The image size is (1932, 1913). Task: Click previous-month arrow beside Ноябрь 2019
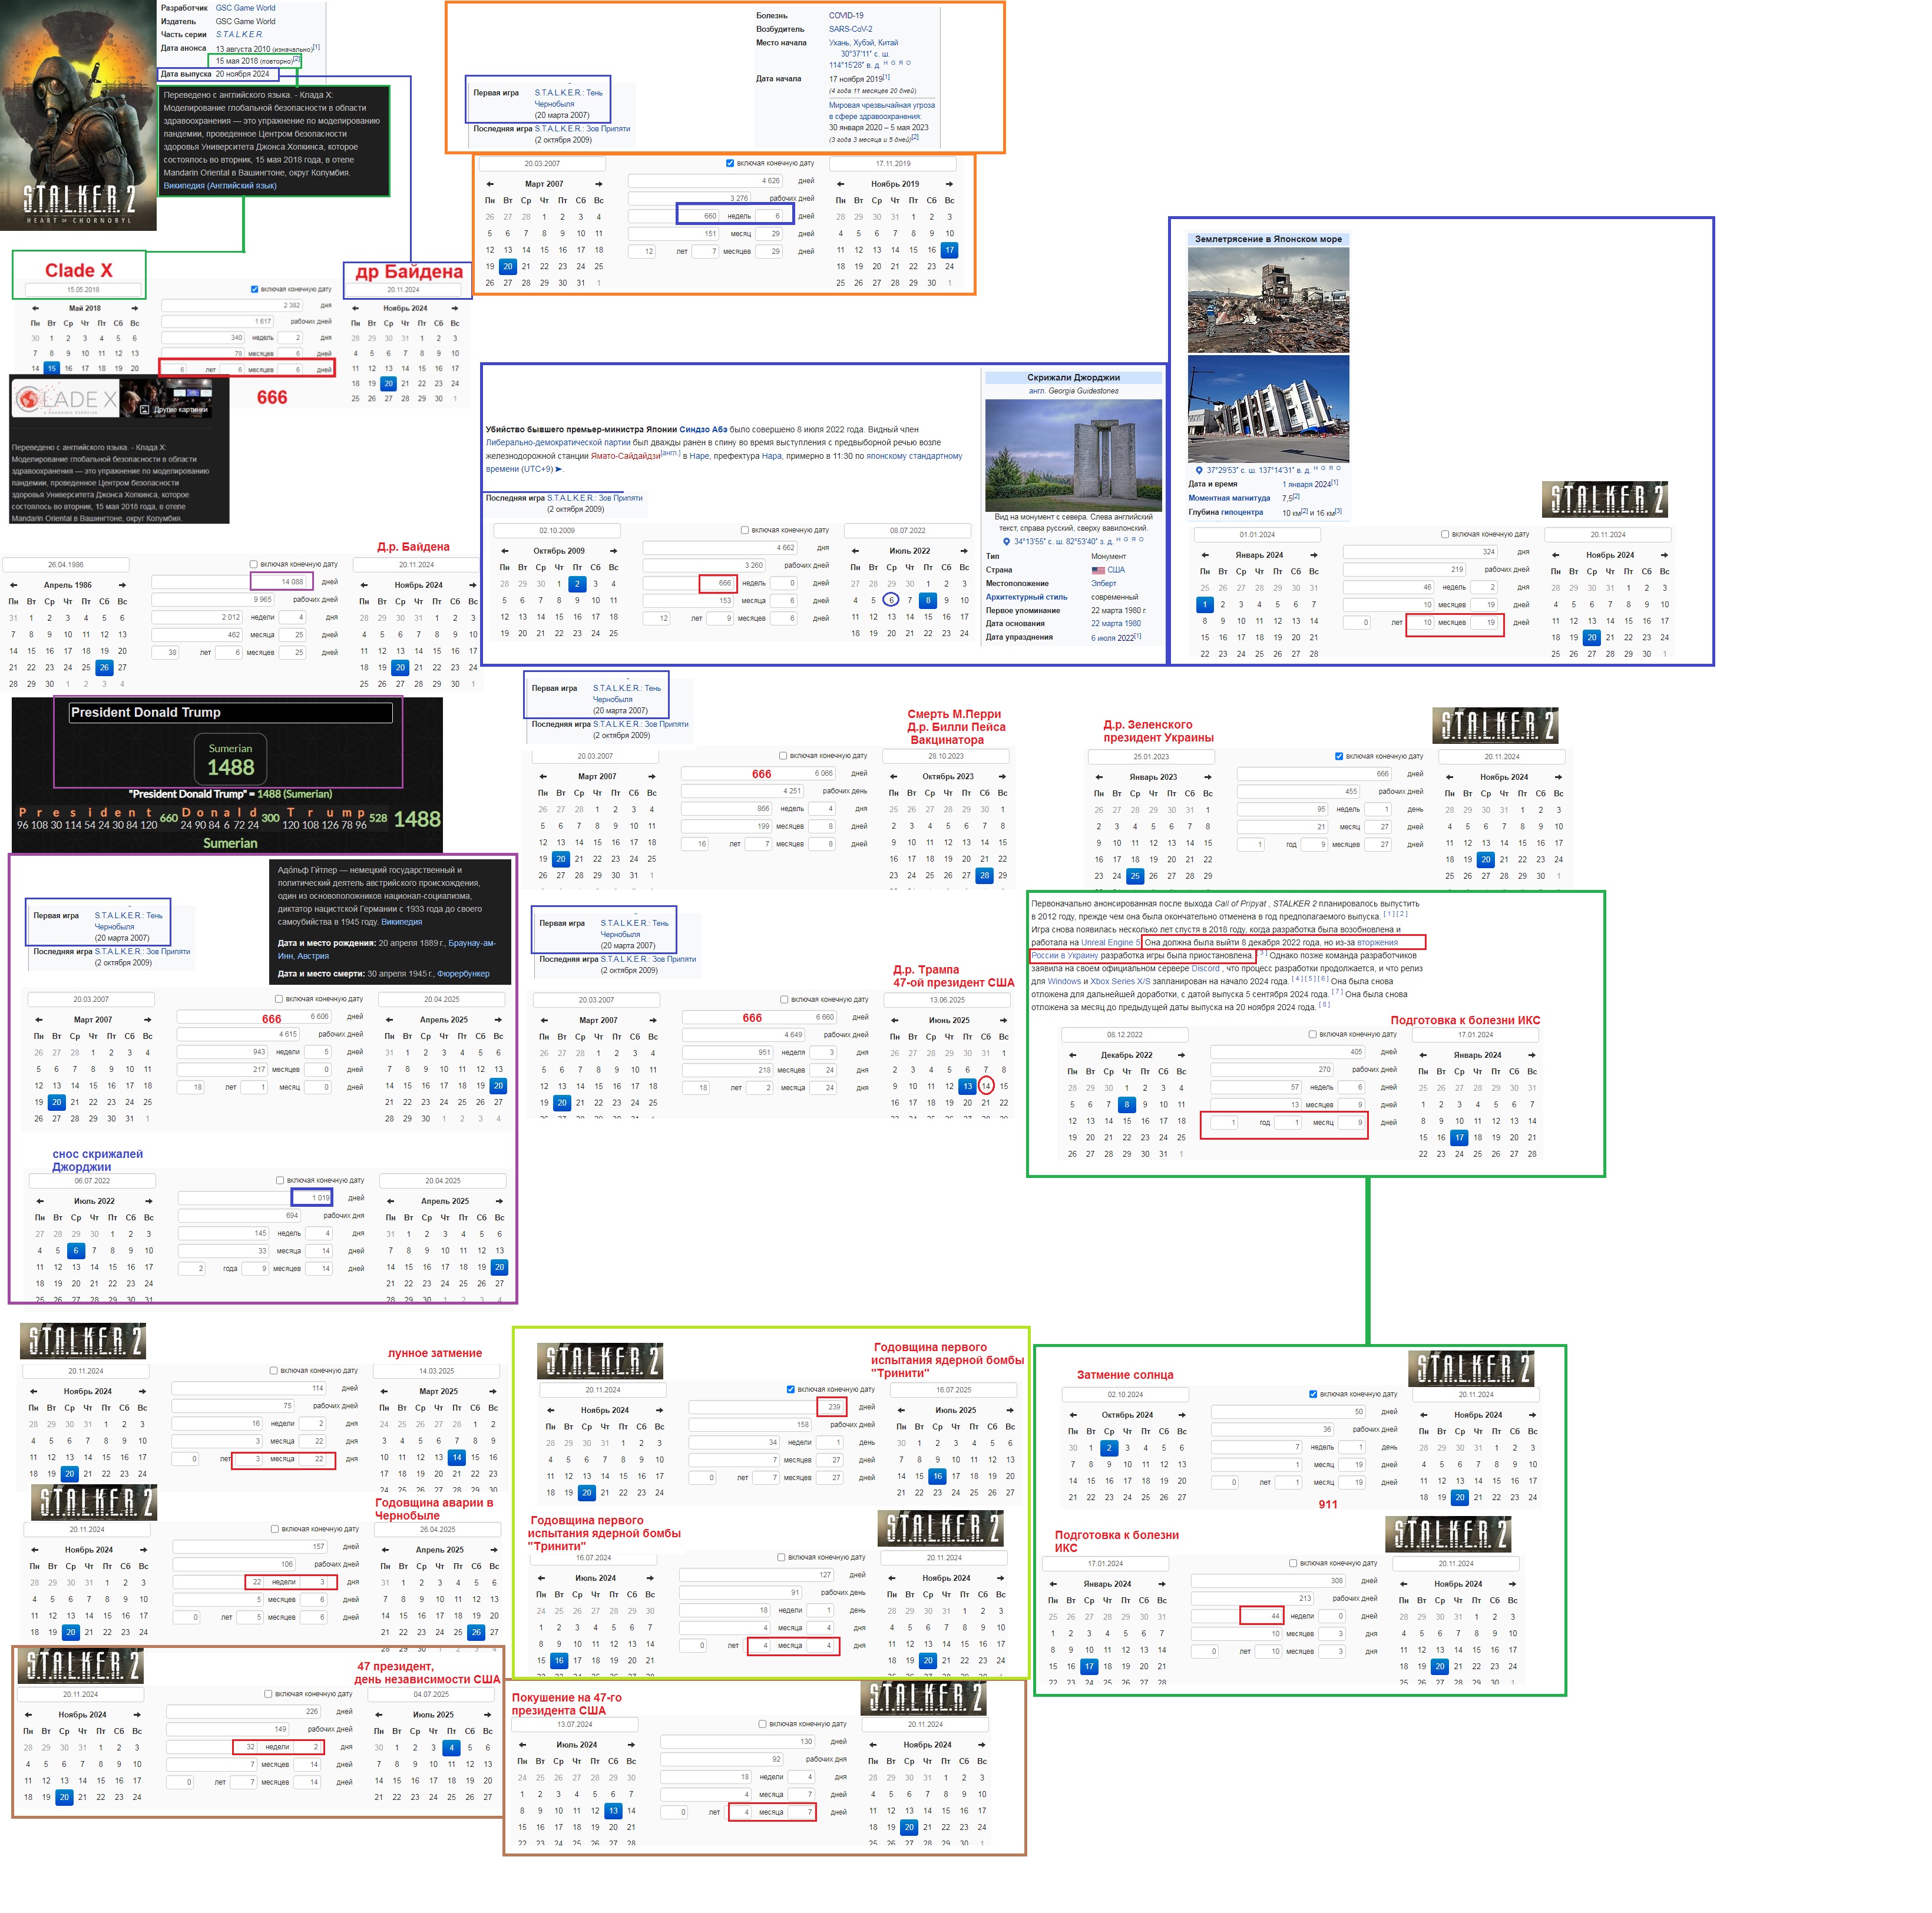[x=840, y=184]
